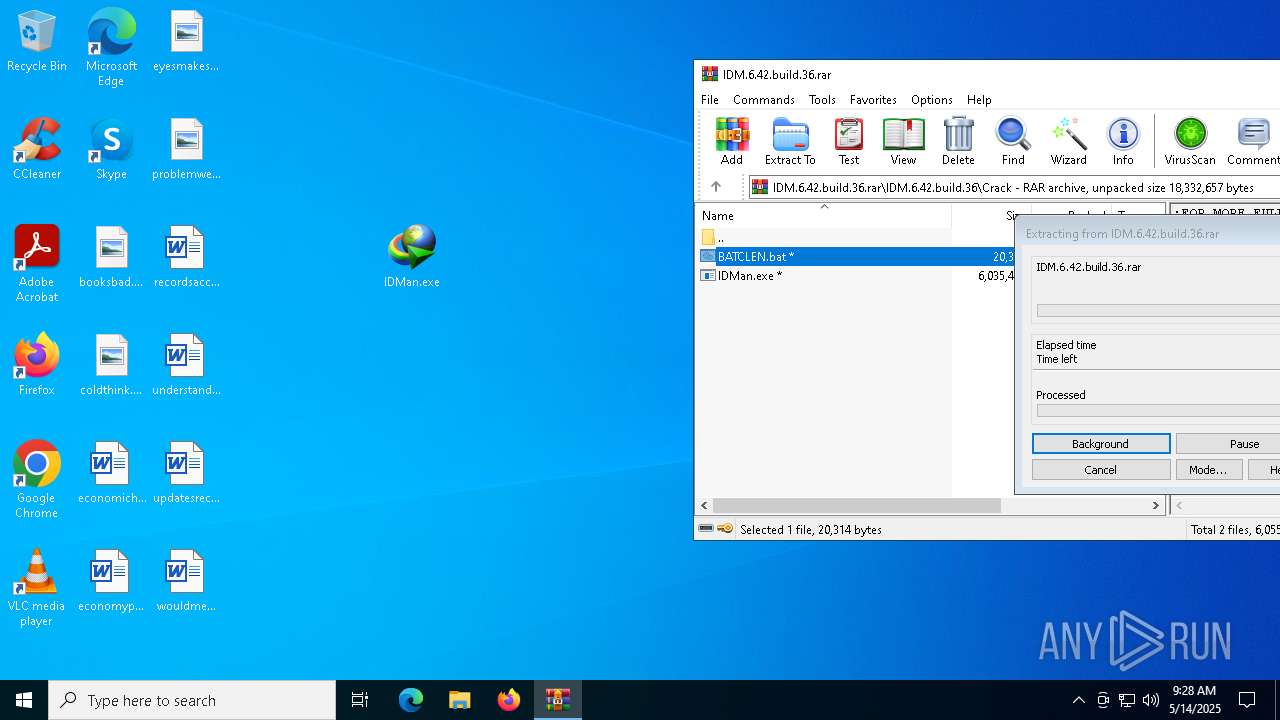Screen dimensions: 1280x720
Task: Select the wouldme Word document
Action: [x=186, y=581]
